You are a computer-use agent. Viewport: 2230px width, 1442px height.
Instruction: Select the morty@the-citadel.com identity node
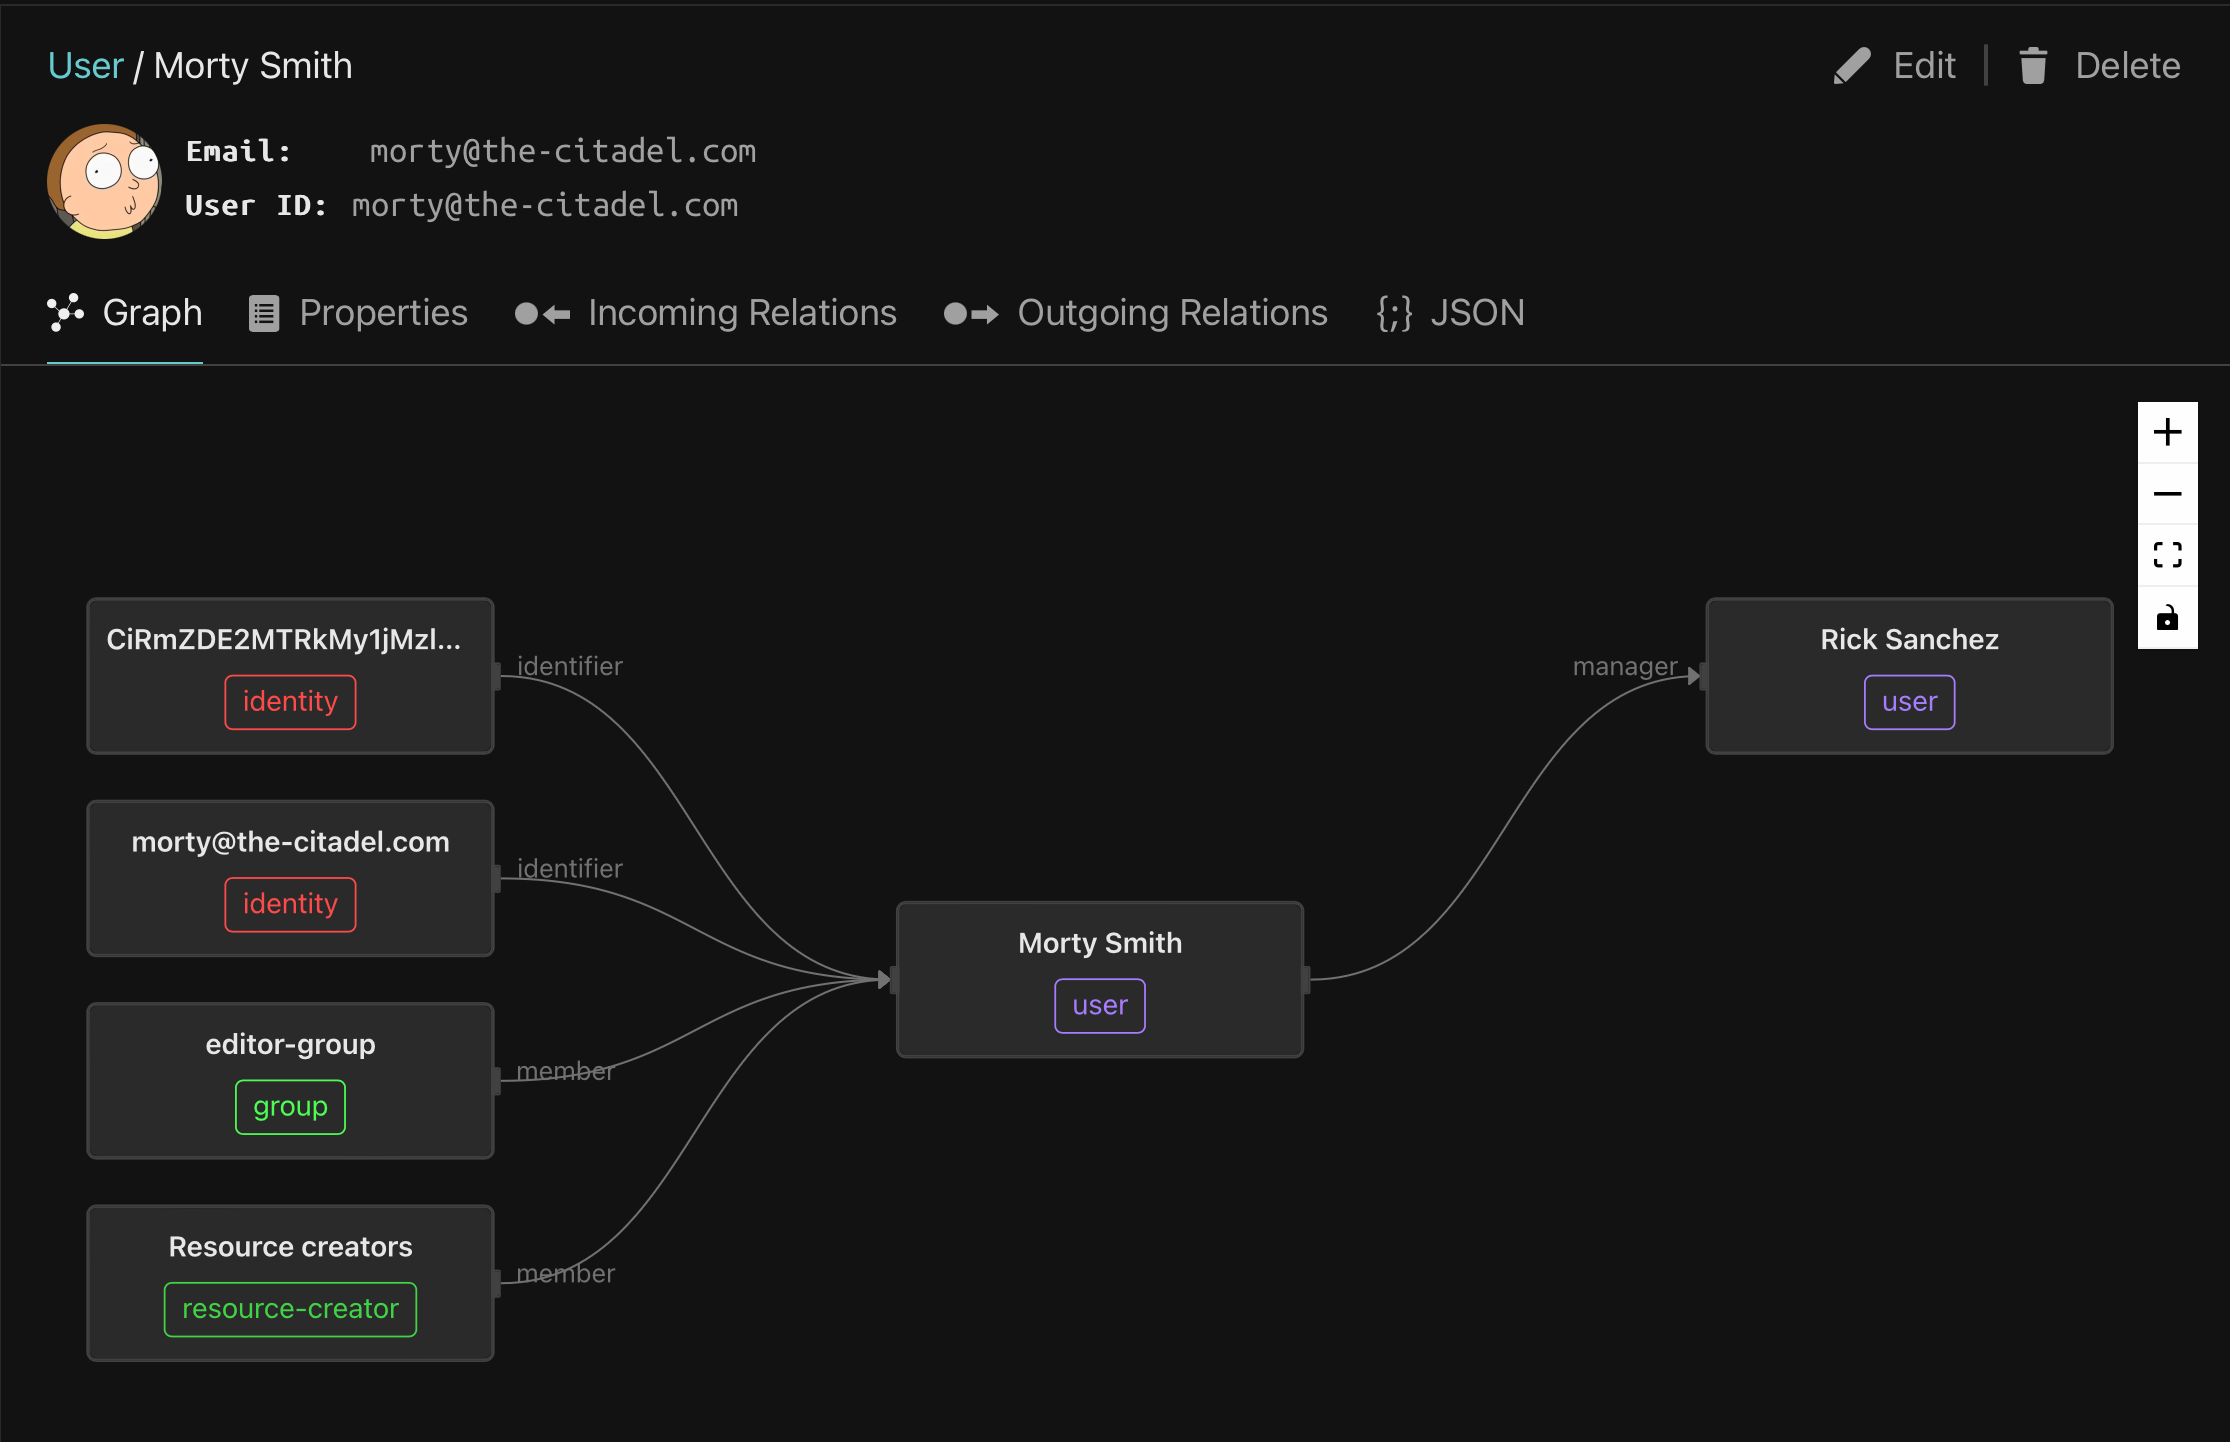pyautogui.click(x=290, y=878)
